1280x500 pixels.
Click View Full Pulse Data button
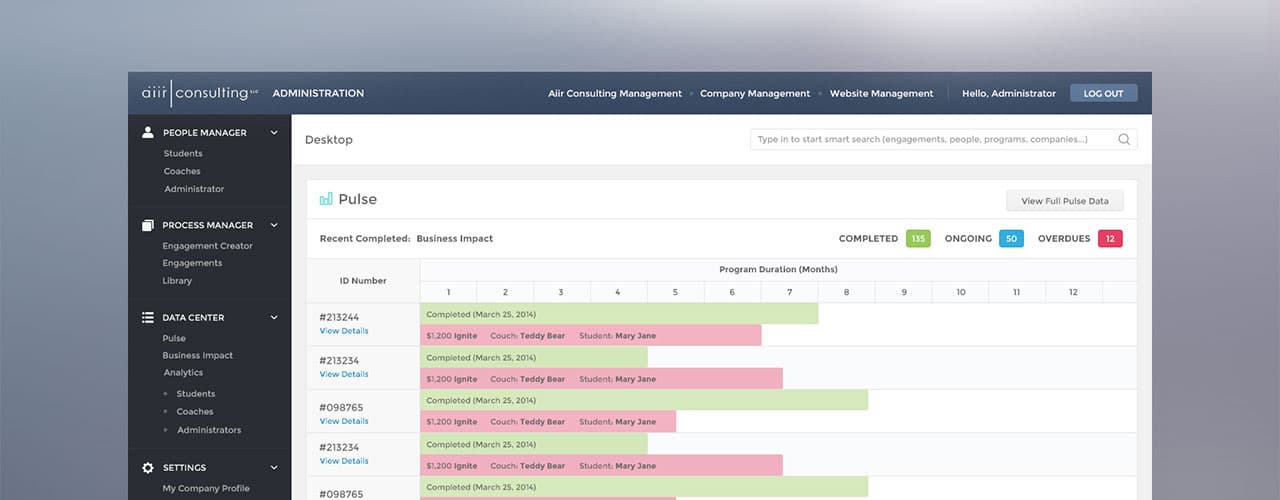[x=1065, y=201]
